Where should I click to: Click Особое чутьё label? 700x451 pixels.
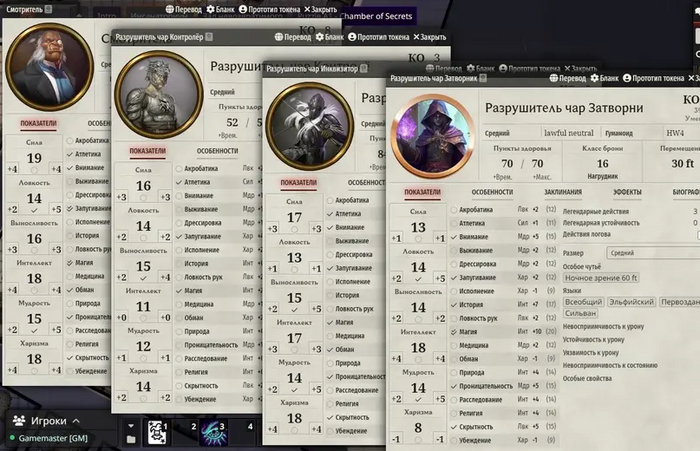coord(581,267)
